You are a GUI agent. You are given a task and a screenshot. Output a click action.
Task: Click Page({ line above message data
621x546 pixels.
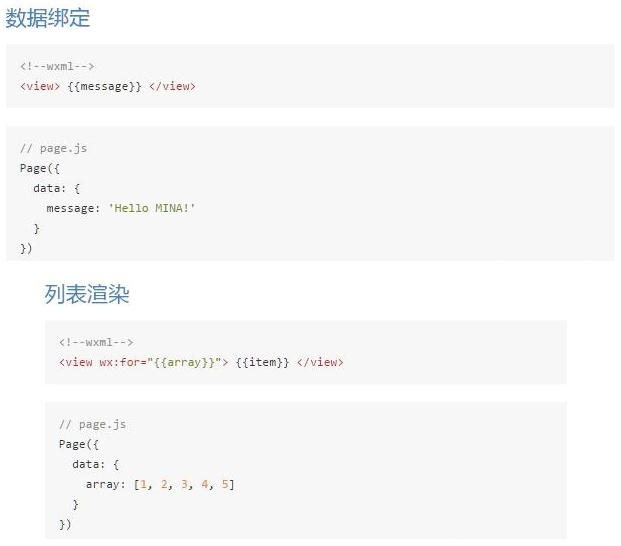click(x=33, y=168)
